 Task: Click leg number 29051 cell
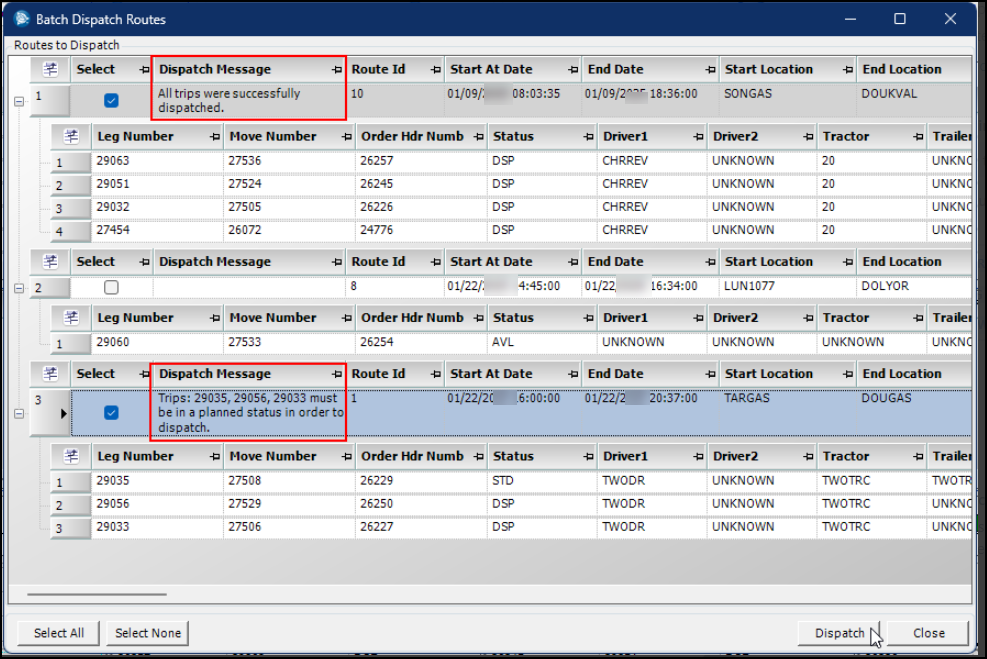[x=157, y=184]
